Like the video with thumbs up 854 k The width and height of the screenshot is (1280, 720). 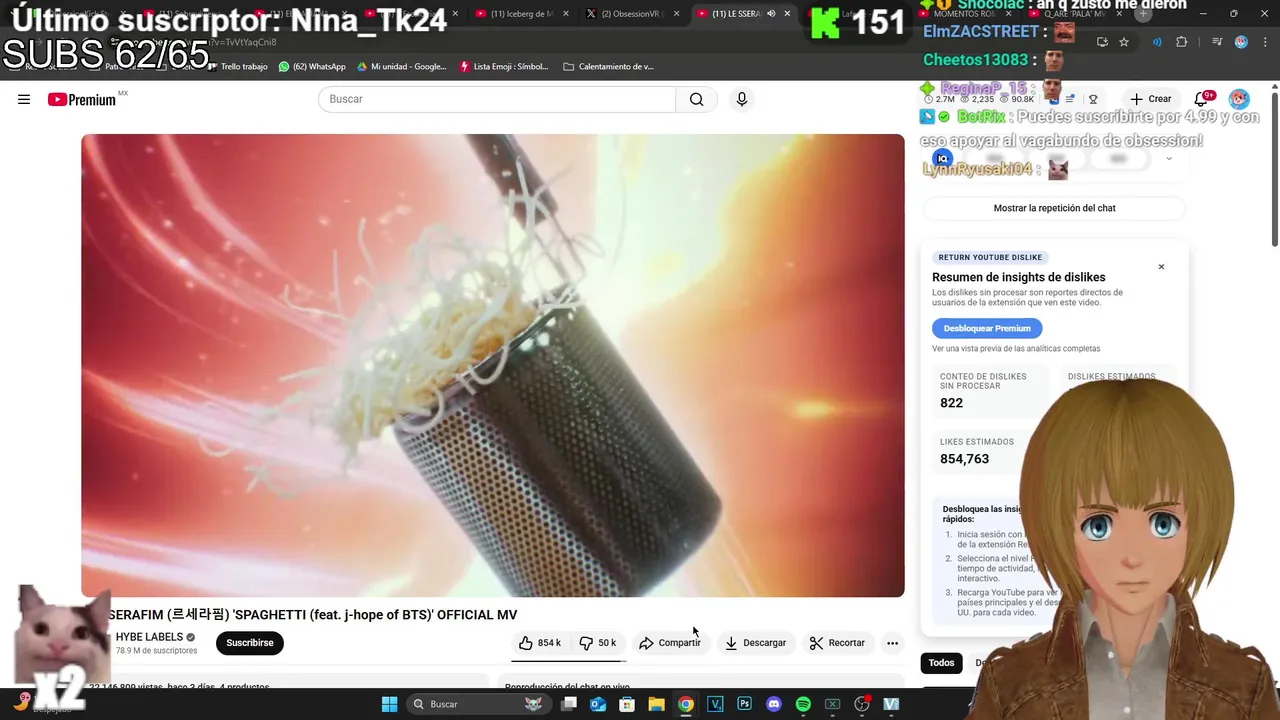coord(540,643)
